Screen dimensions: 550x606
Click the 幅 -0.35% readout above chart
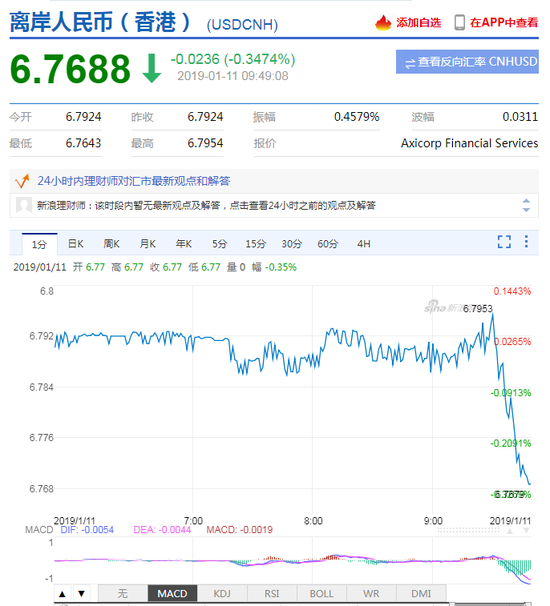(x=274, y=267)
